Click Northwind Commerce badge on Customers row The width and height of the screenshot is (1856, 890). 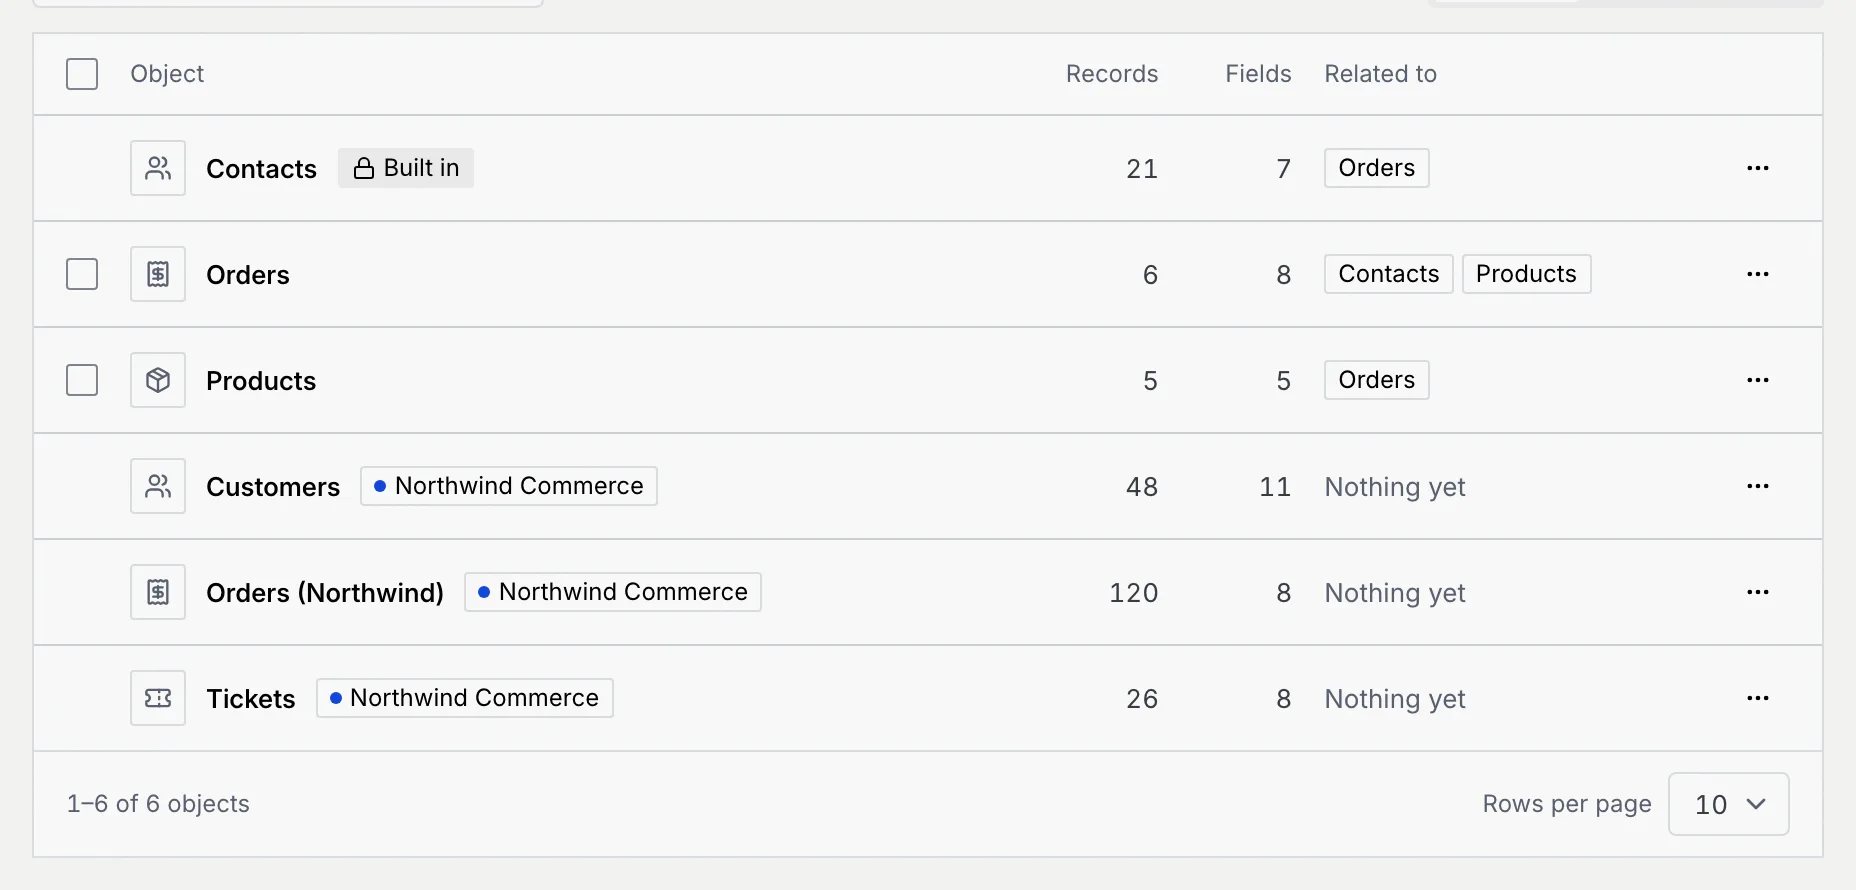[509, 486]
